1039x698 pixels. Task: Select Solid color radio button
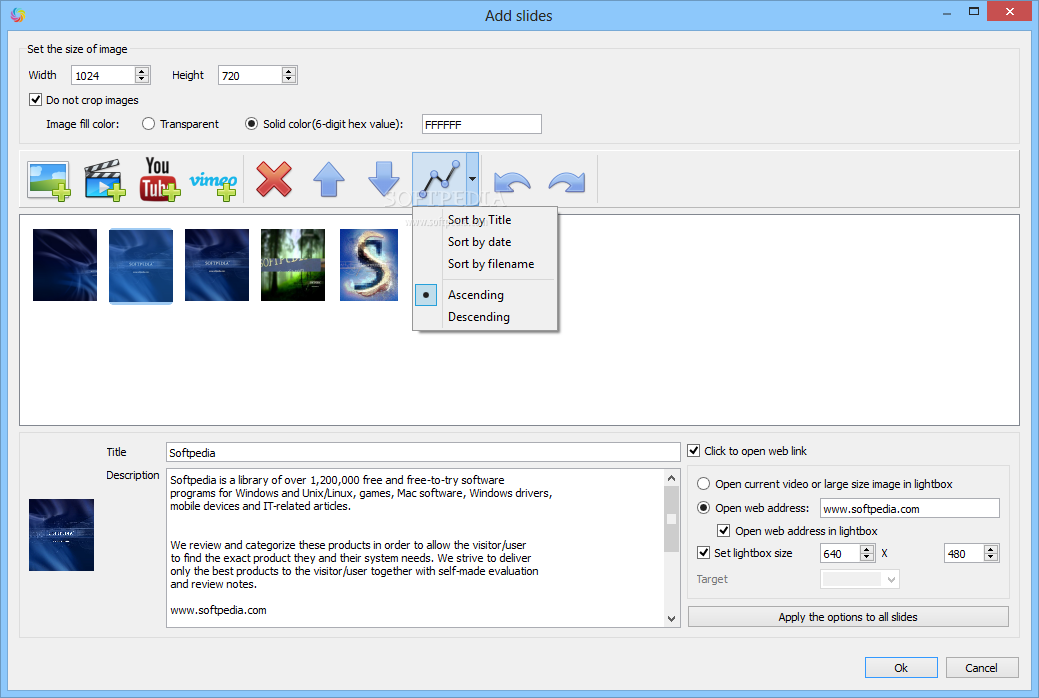[x=251, y=124]
